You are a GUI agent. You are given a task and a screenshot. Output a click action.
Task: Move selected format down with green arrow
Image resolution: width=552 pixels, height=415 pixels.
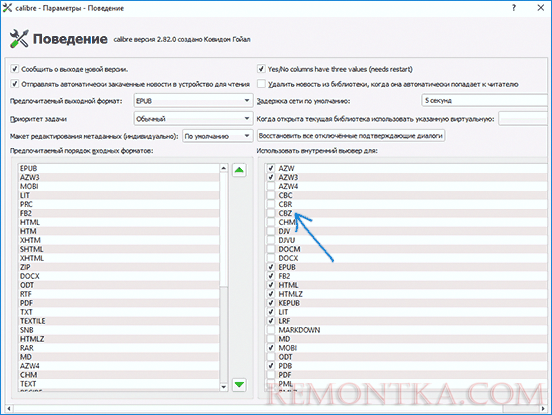pos(239,384)
